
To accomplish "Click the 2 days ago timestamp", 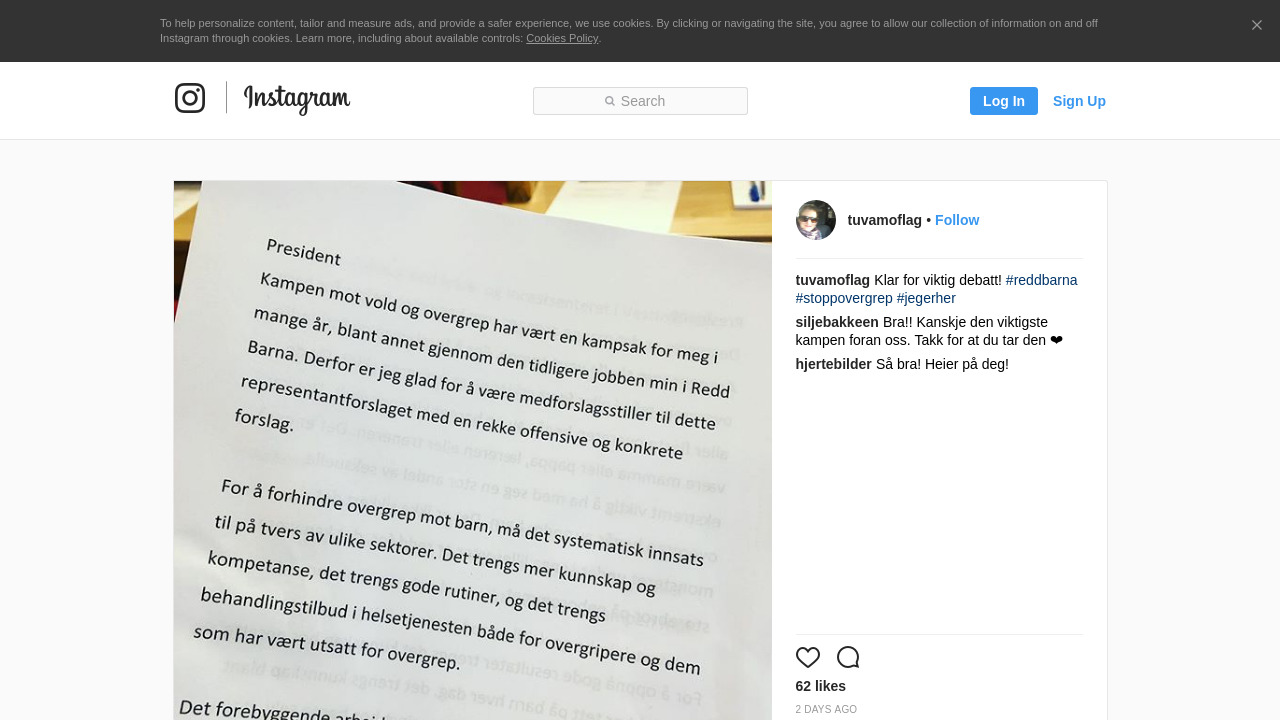I will pyautogui.click(x=826, y=709).
